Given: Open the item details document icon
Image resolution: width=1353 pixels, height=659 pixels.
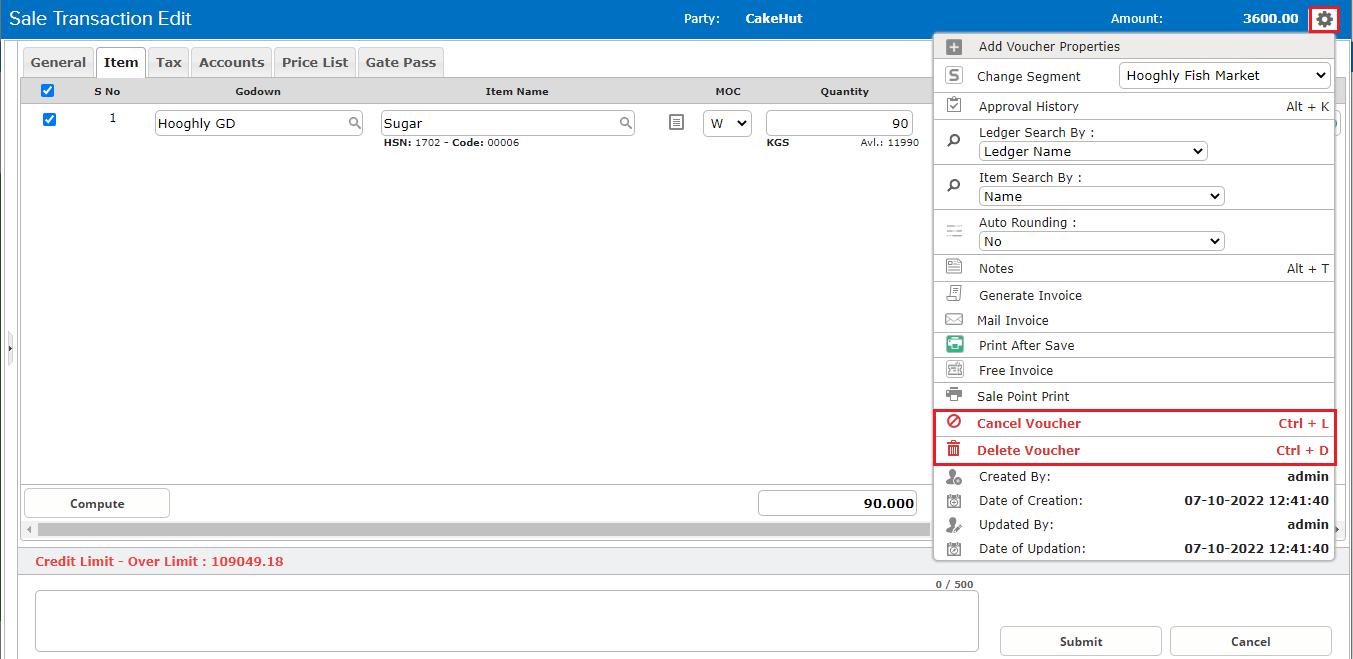Looking at the screenshot, I should pyautogui.click(x=676, y=122).
